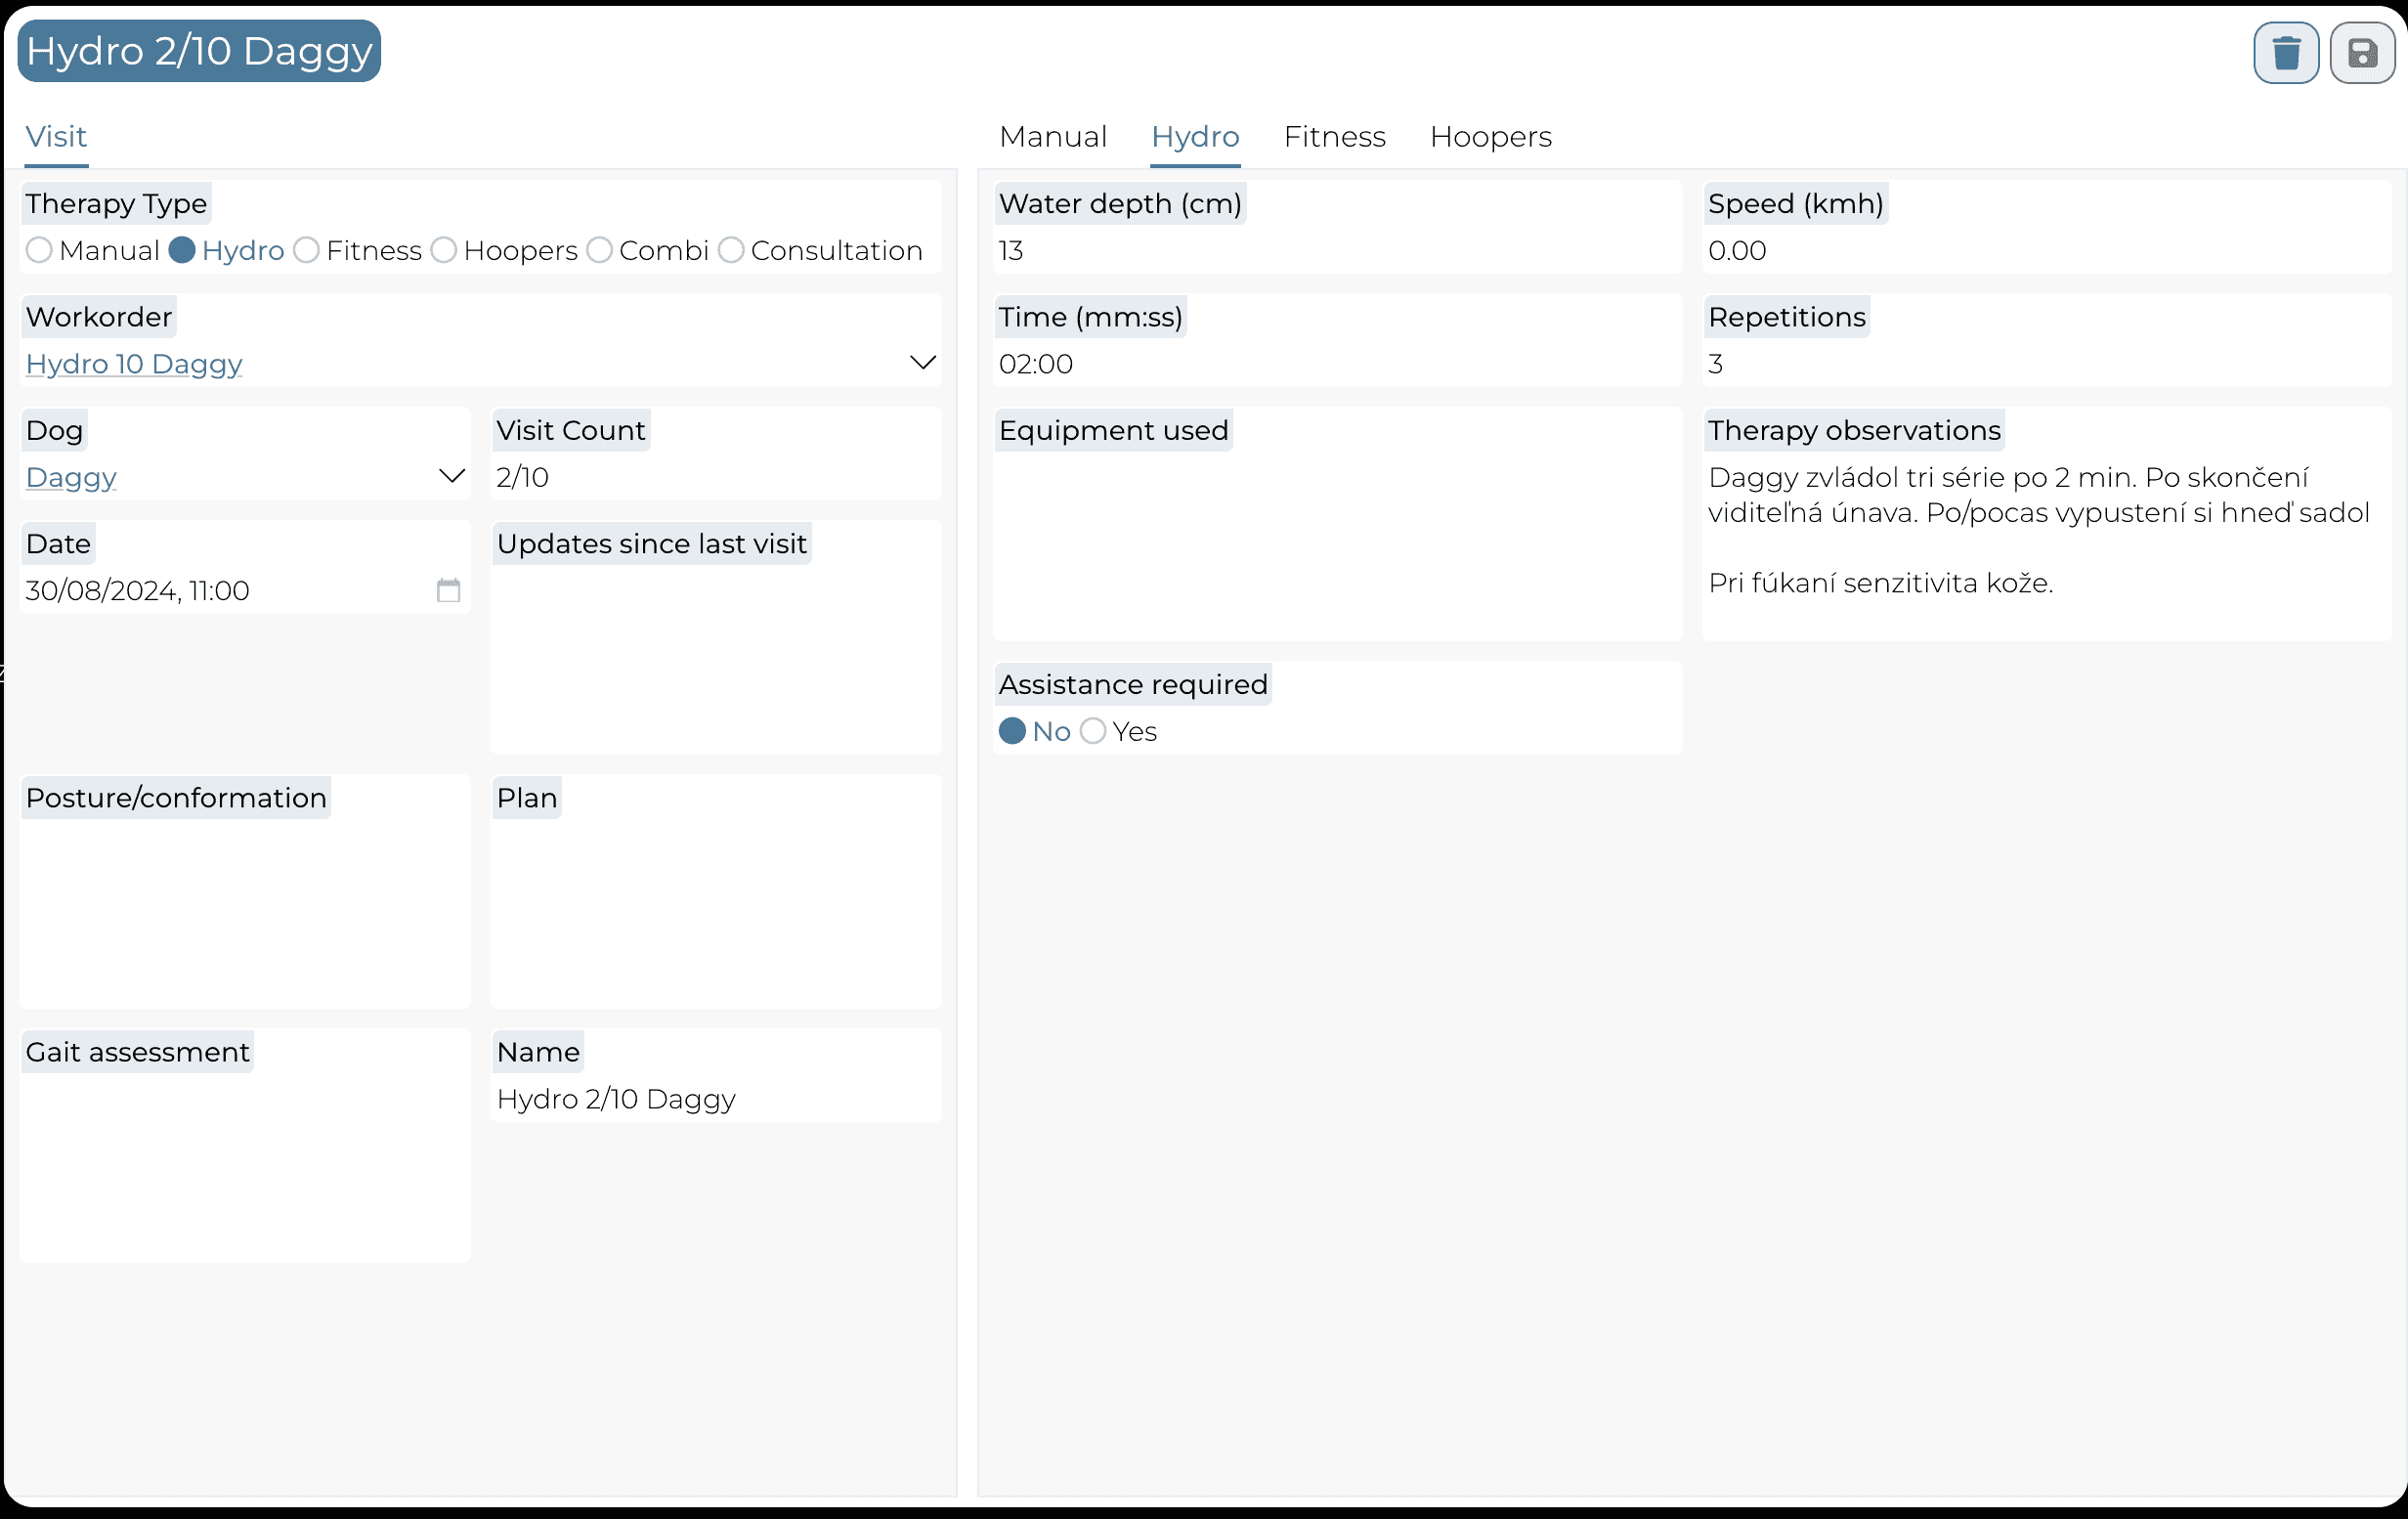Screen dimensions: 2408x1519
Task: Click the Time (mm:ss) label
Action: click(1090, 317)
